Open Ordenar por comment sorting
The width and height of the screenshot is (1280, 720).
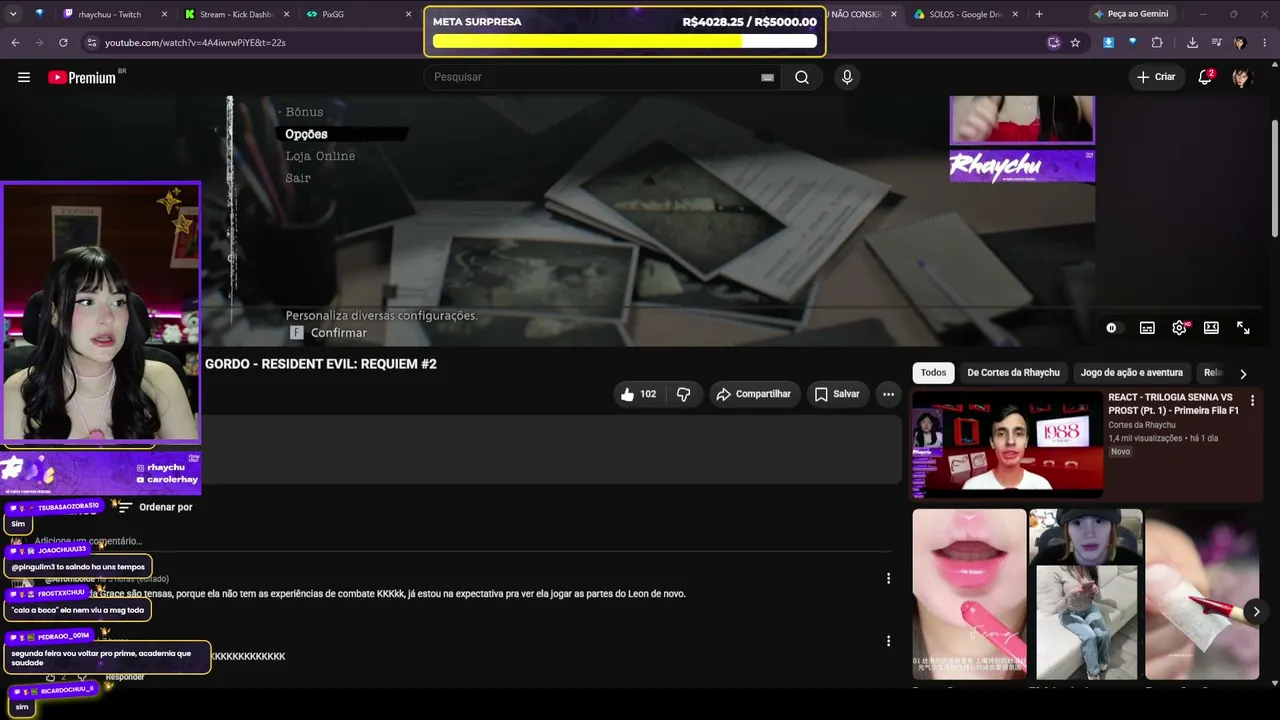click(154, 507)
